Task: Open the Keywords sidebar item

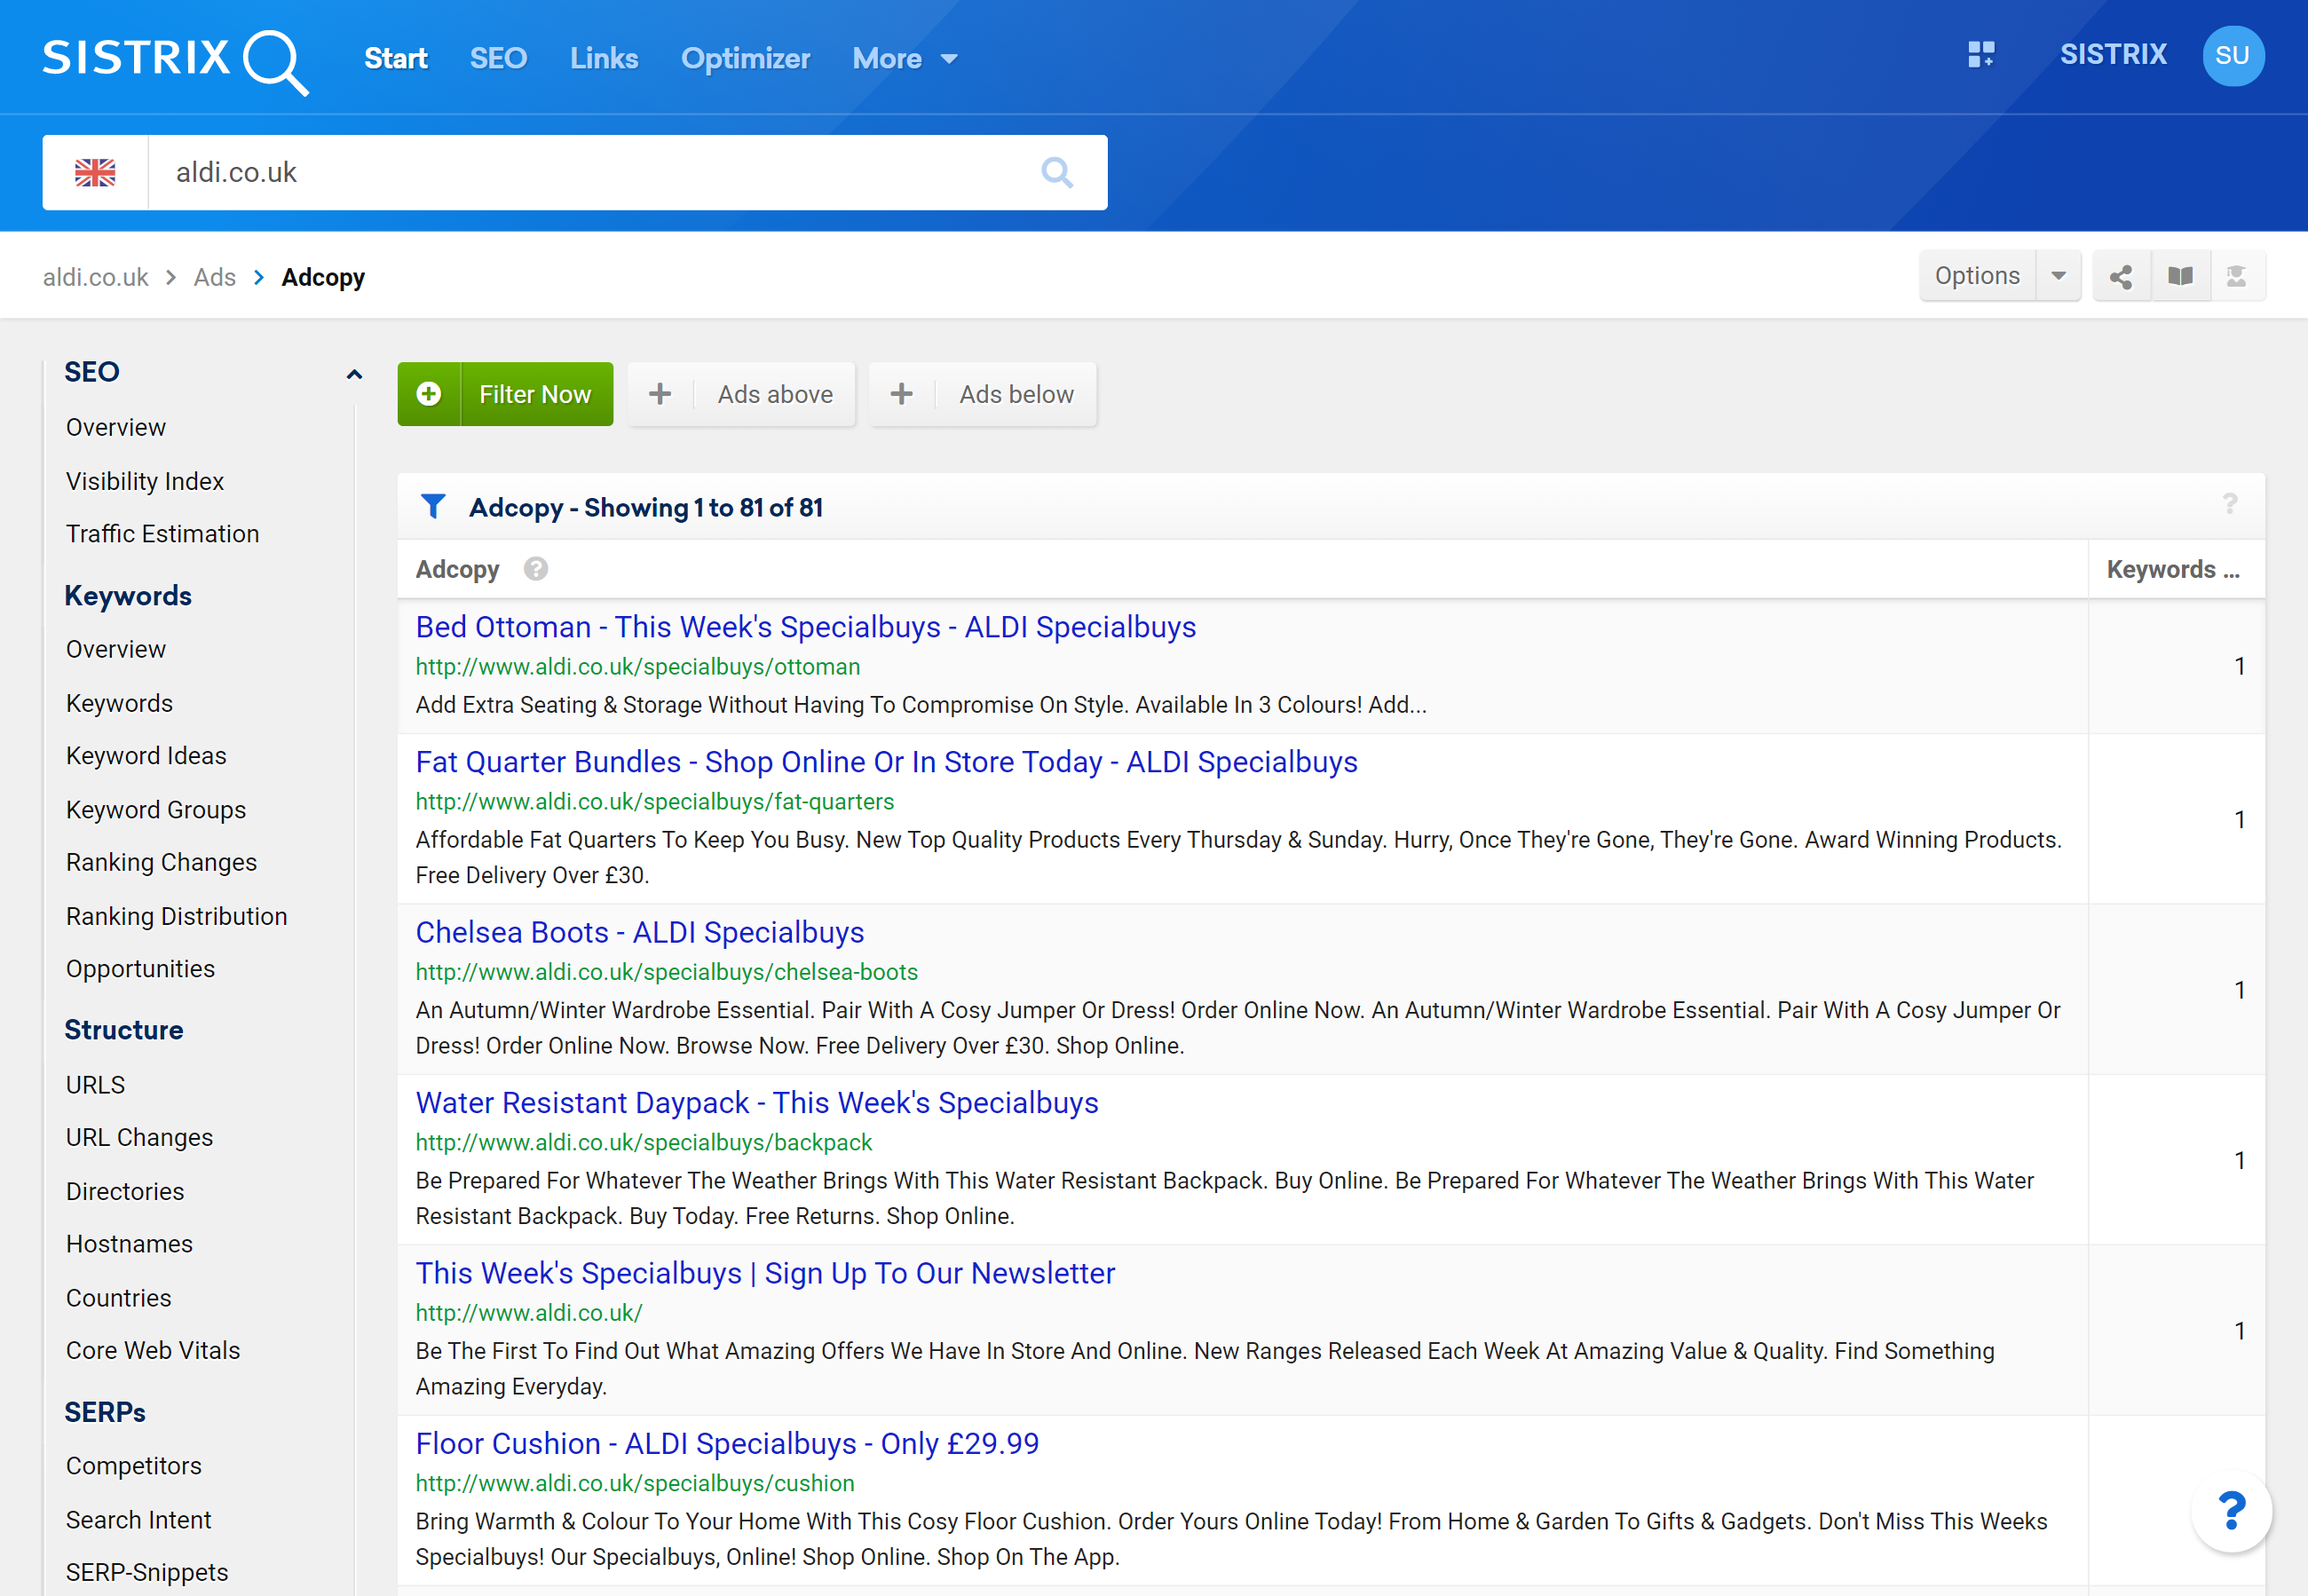Action: 120,703
